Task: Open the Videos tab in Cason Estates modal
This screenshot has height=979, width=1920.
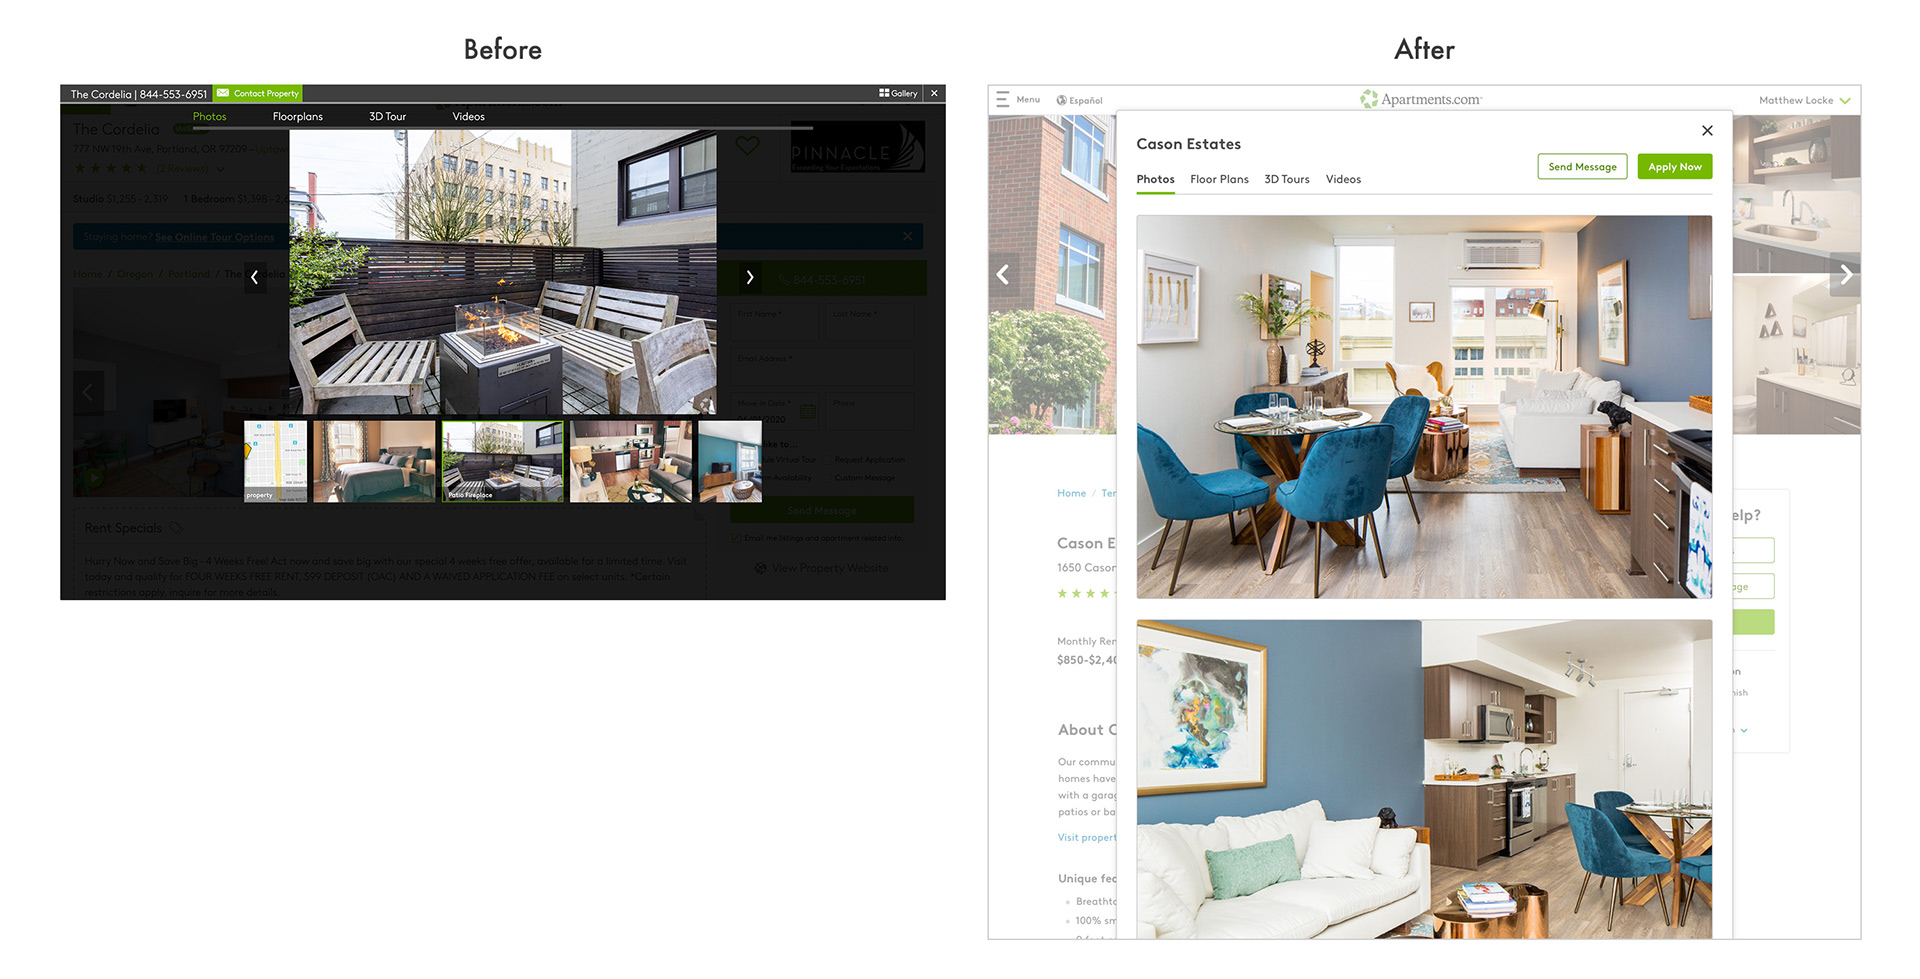Action: (x=1343, y=180)
